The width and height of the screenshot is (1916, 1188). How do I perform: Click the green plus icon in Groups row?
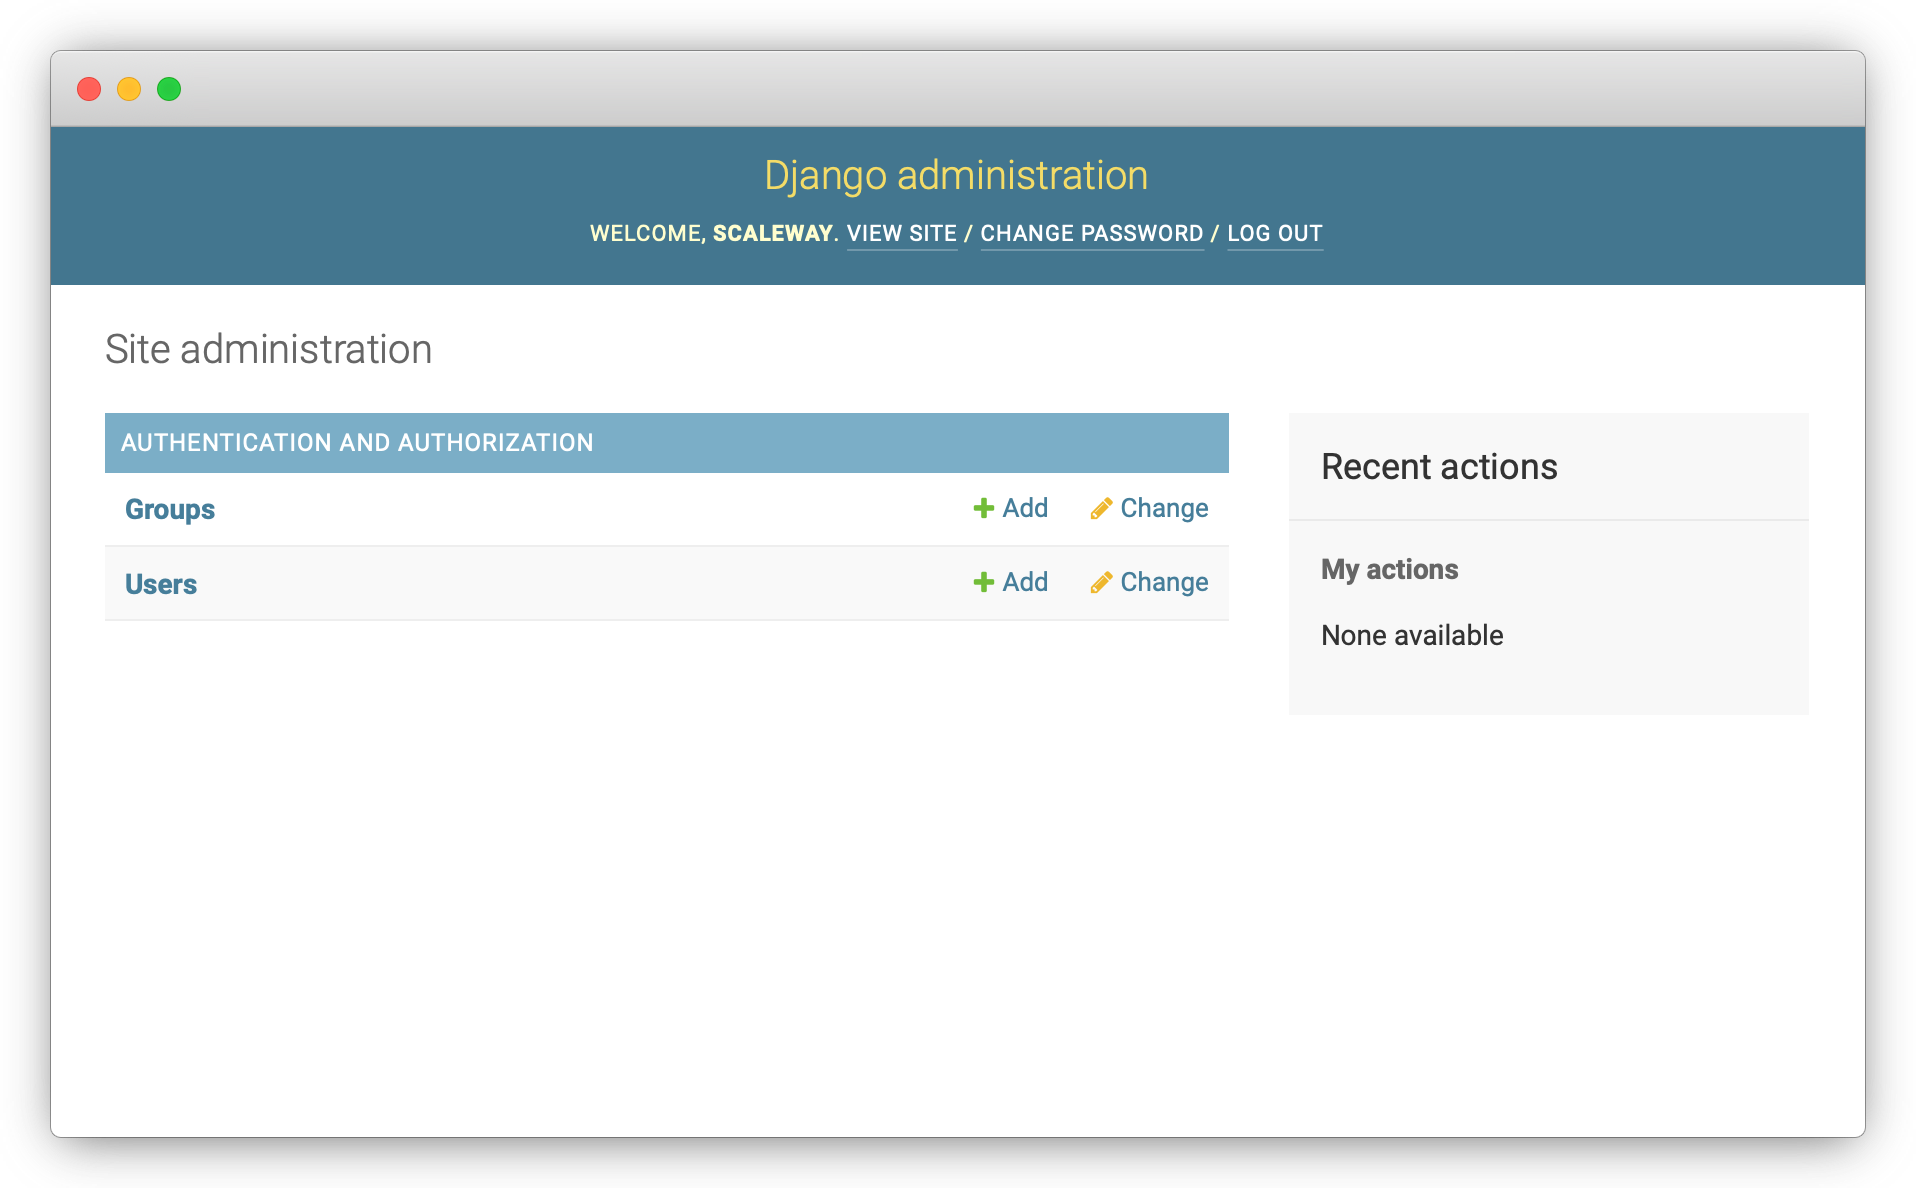[x=983, y=508]
